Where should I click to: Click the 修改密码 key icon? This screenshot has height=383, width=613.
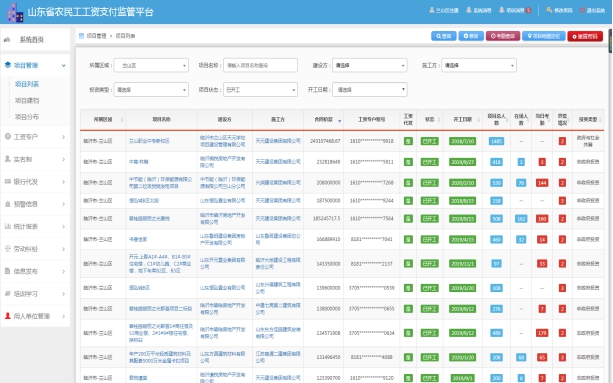549,10
